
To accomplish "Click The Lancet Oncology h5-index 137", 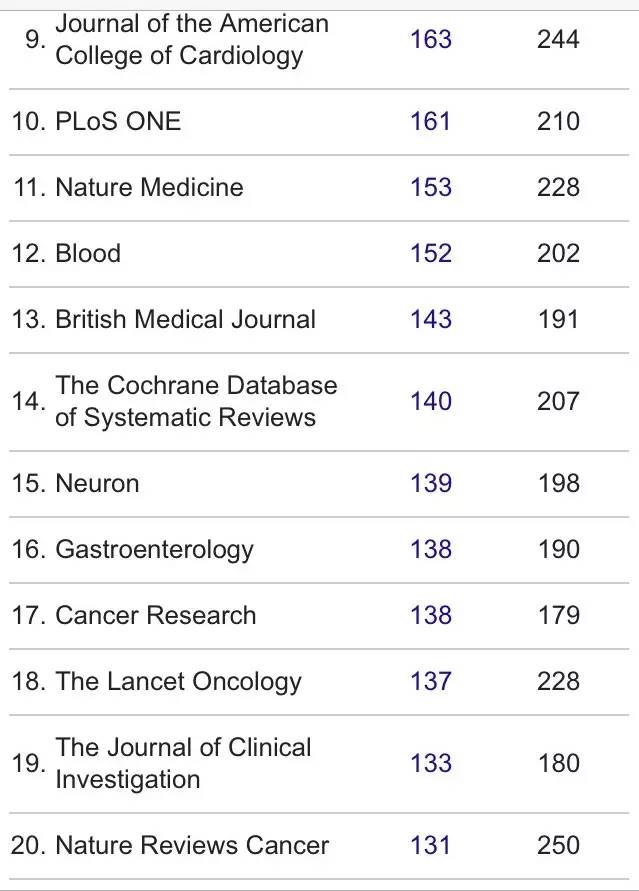I will coord(431,682).
